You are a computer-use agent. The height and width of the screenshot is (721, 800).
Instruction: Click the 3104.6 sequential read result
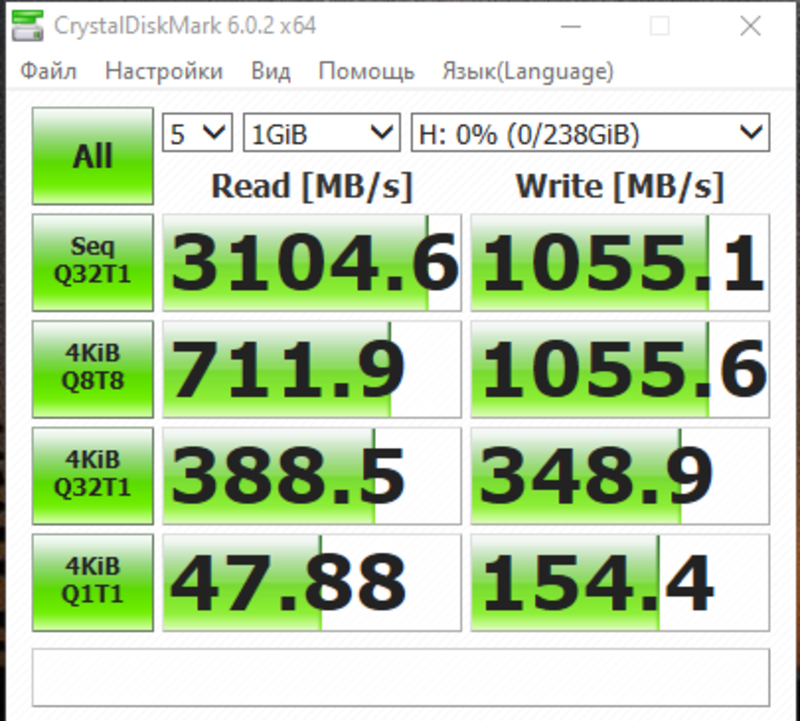[x=312, y=262]
